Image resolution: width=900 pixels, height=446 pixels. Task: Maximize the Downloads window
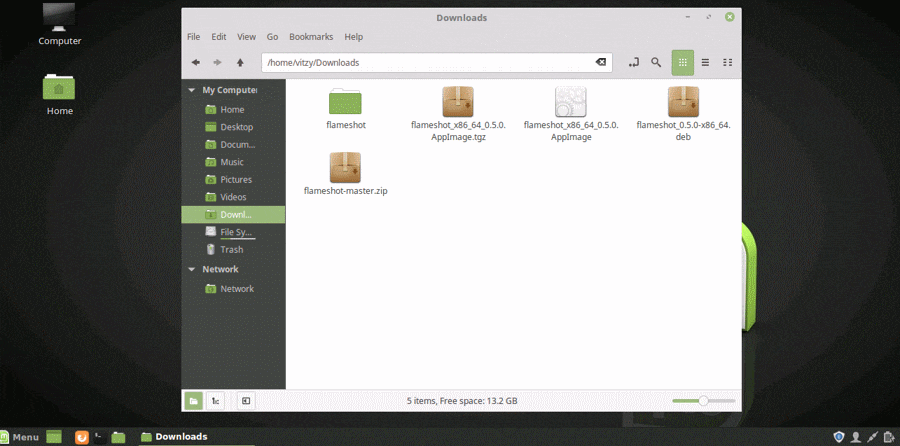click(709, 17)
